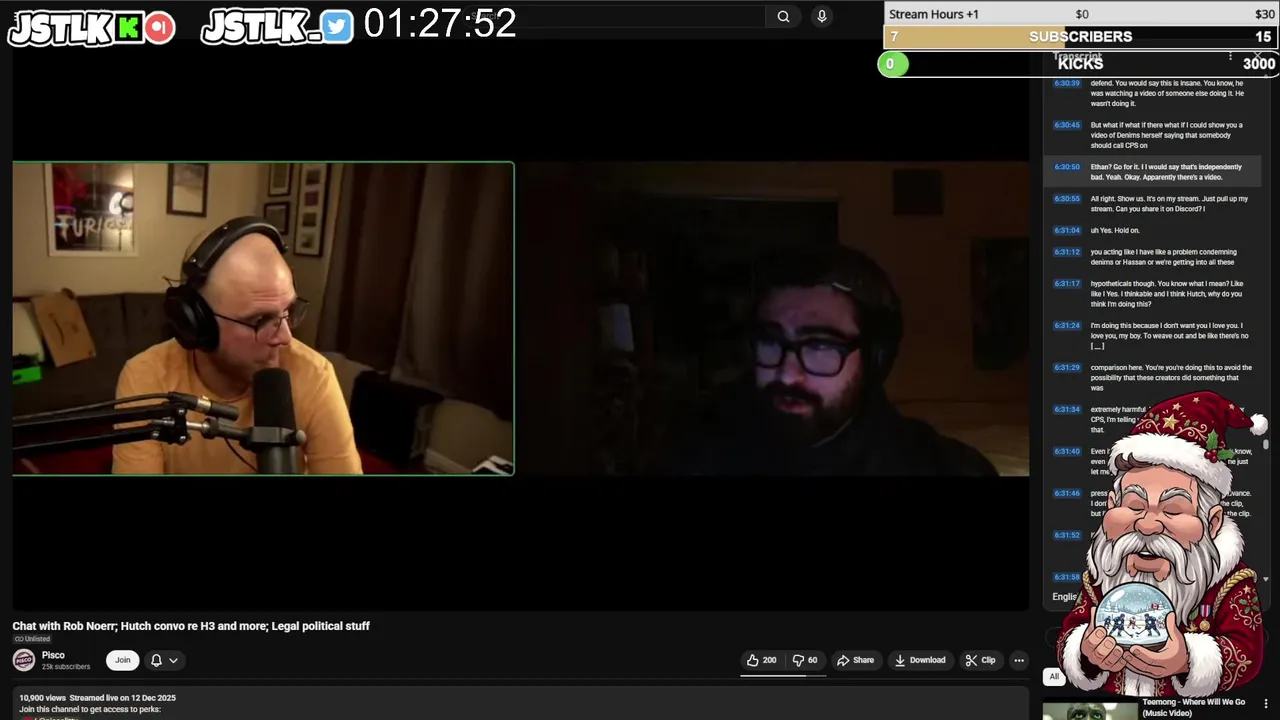Open the 'Where Will We Go' video title
Screen dimensions: 1280x720
1193,707
